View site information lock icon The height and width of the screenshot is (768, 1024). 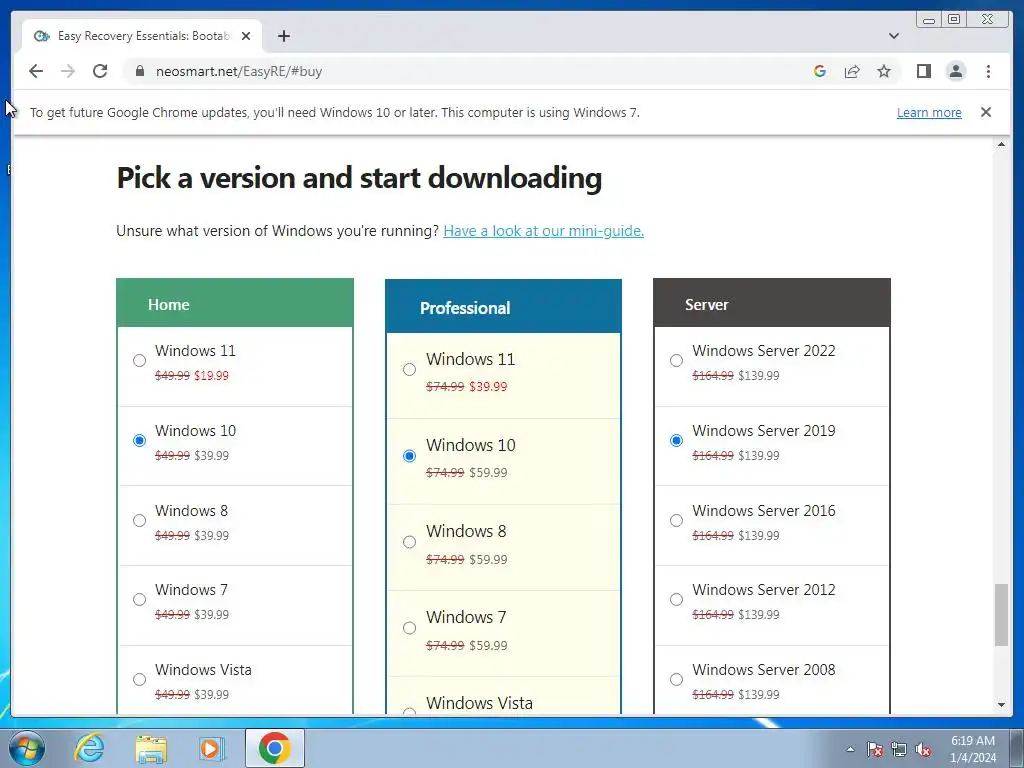pos(139,71)
